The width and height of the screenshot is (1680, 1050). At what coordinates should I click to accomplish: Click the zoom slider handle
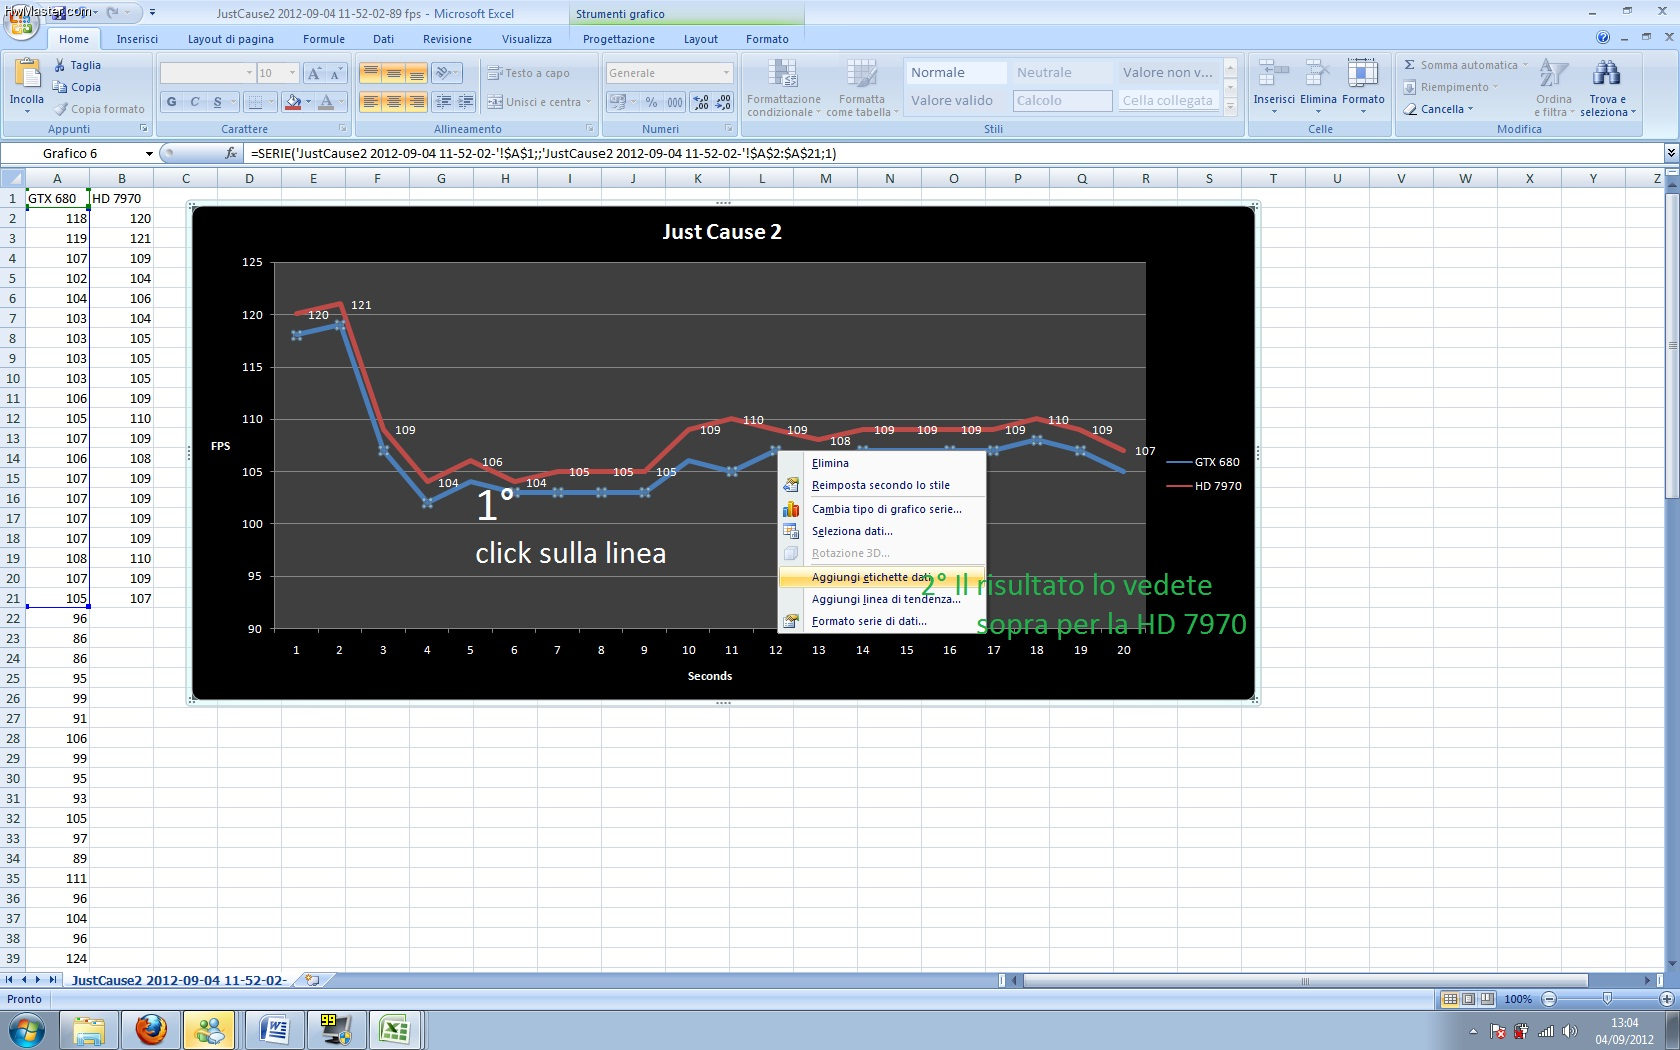click(x=1607, y=999)
